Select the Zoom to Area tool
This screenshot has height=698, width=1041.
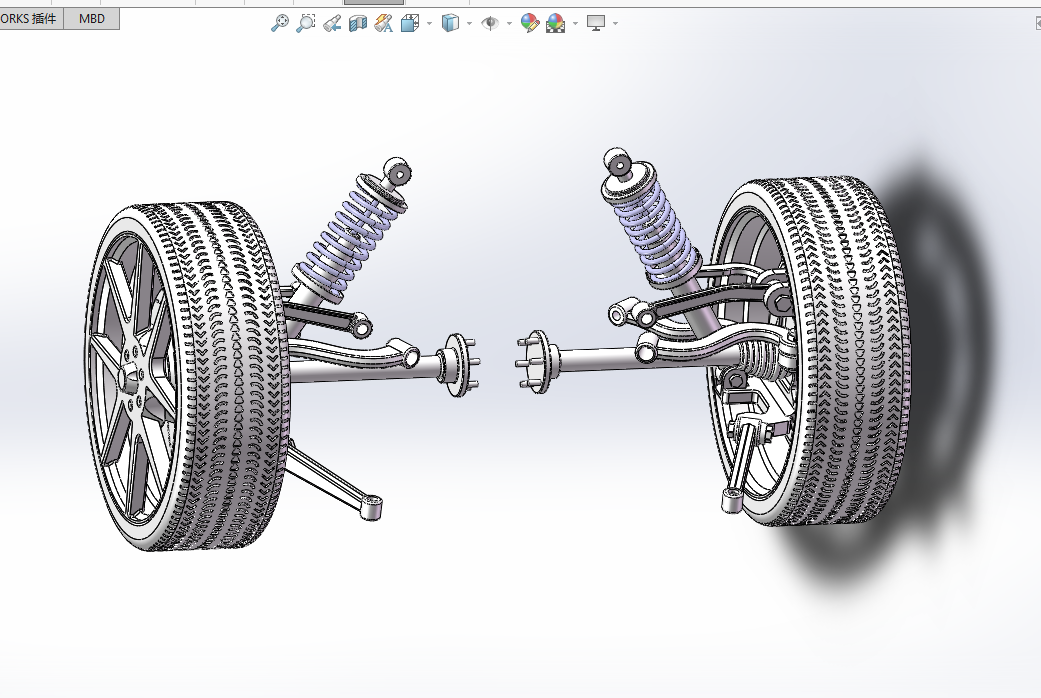click(x=305, y=23)
